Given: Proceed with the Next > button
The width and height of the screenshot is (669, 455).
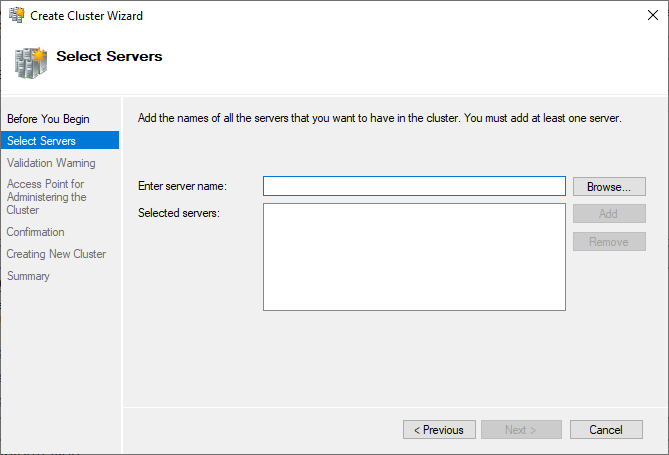Looking at the screenshot, I should pyautogui.click(x=521, y=429).
